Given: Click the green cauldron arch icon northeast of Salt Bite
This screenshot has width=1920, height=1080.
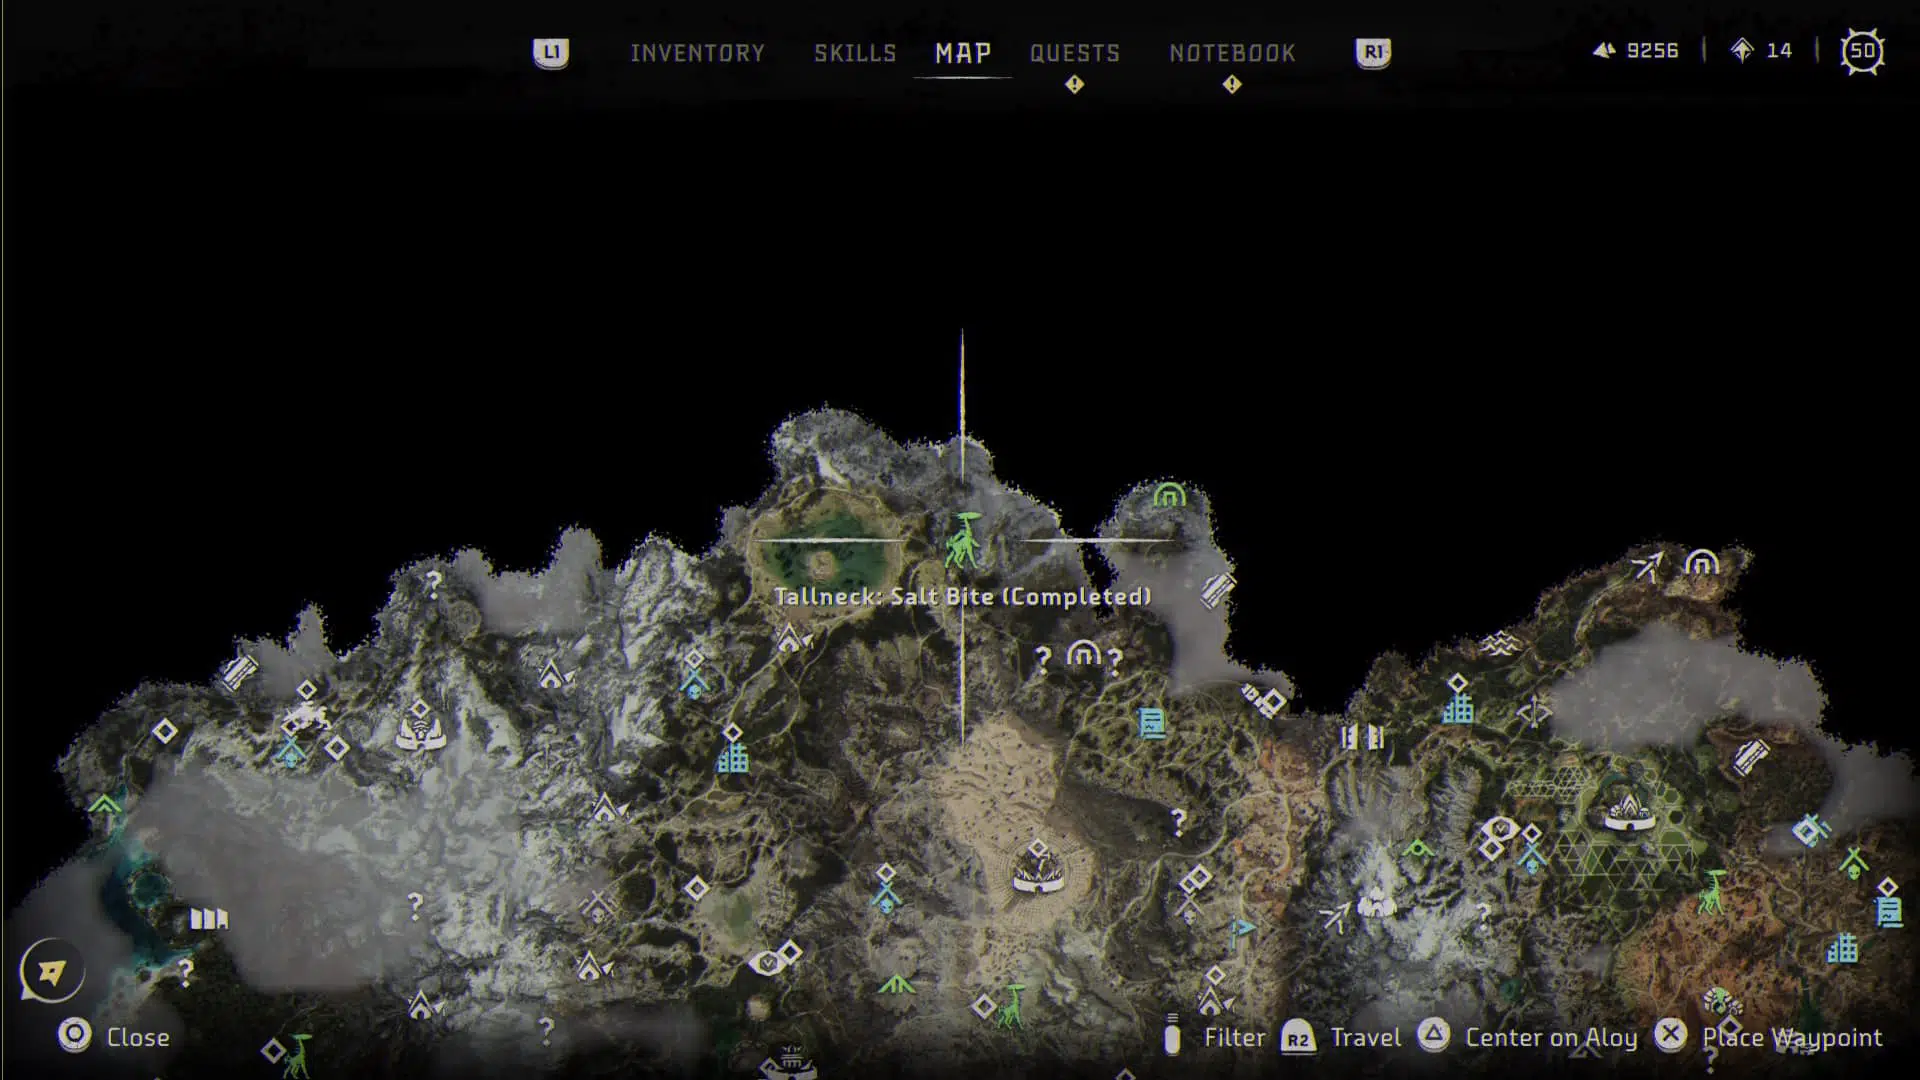Looking at the screenshot, I should (x=1169, y=494).
